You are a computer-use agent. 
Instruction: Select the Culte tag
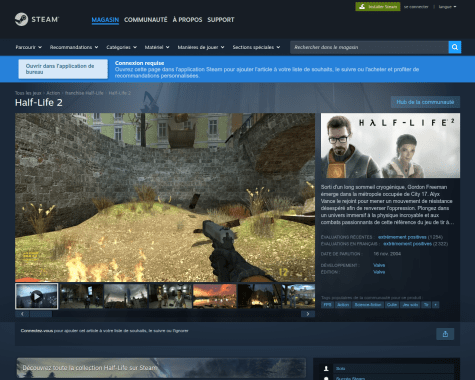click(392, 305)
